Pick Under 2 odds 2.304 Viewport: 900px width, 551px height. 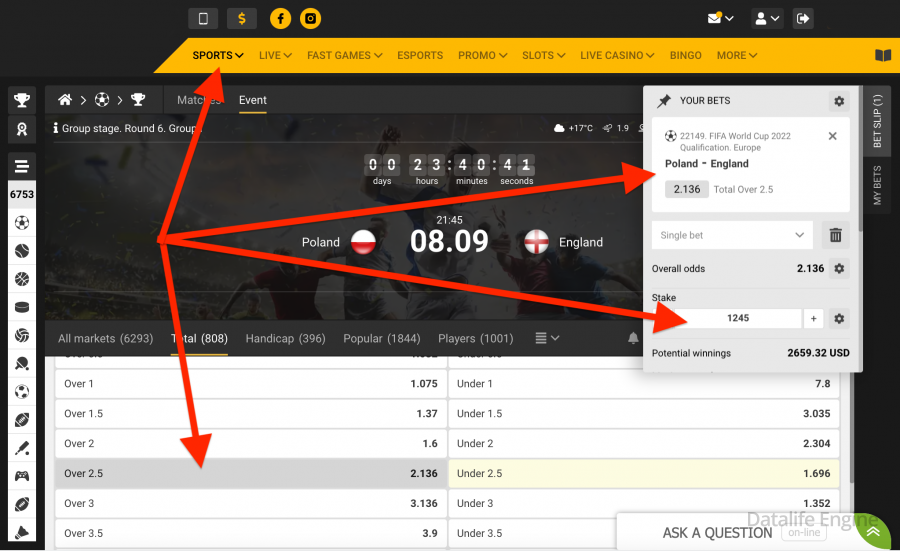pos(643,443)
